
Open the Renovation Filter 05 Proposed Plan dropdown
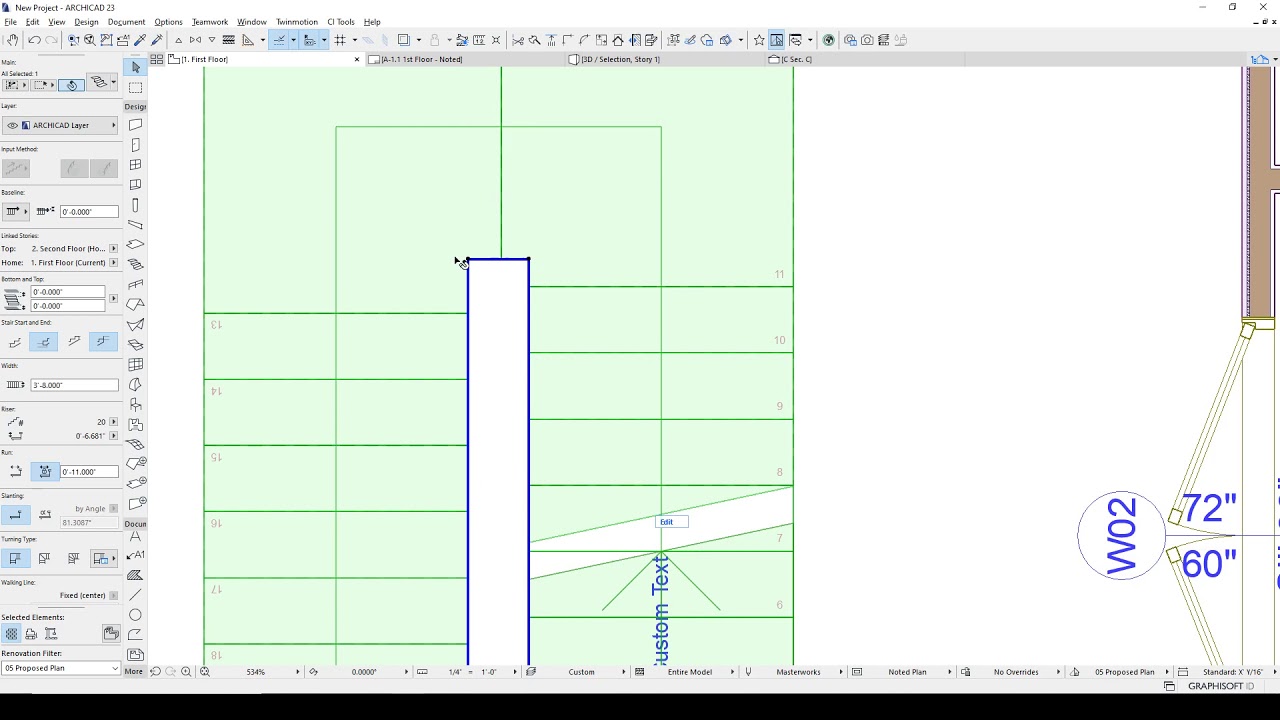pos(60,668)
